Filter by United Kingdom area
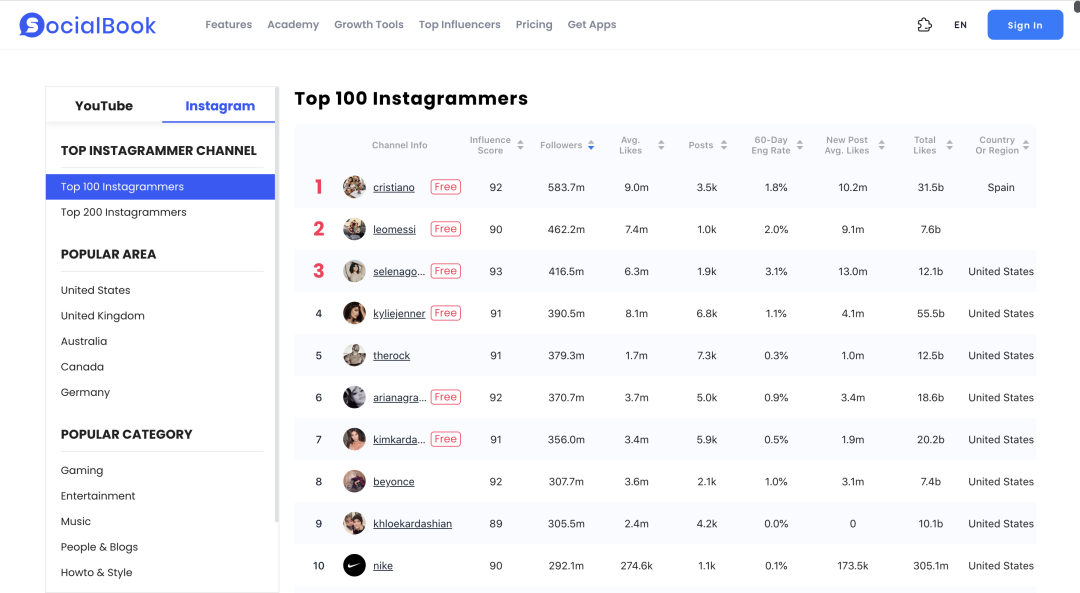 [x=103, y=315]
